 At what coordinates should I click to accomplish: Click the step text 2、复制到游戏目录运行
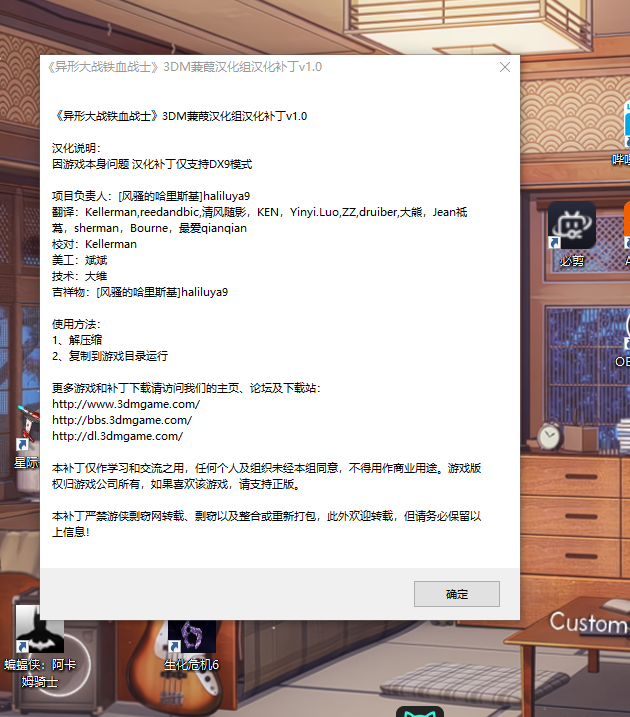click(110, 356)
